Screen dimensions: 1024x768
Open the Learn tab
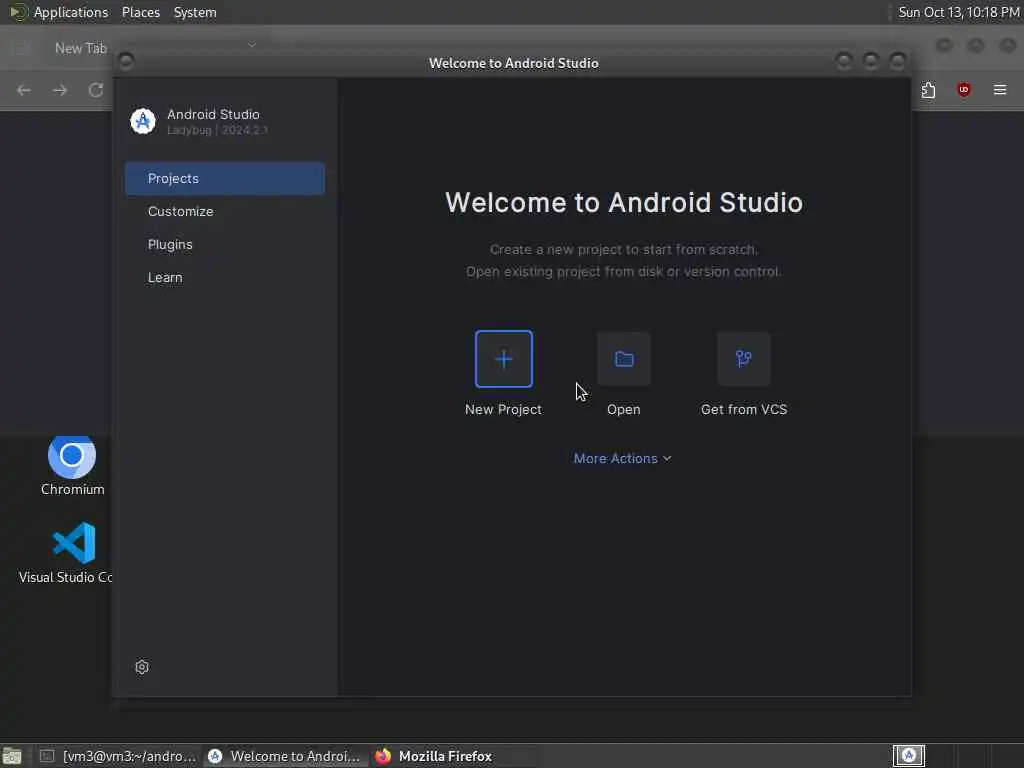click(x=225, y=277)
